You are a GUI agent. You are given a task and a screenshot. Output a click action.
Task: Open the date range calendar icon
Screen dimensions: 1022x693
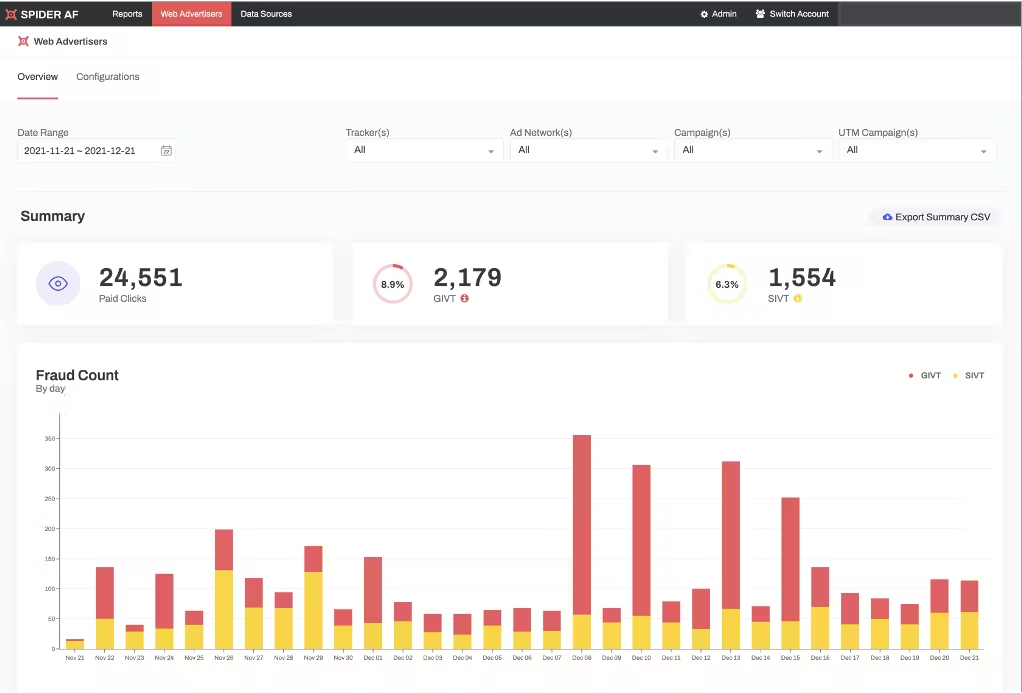pos(166,151)
